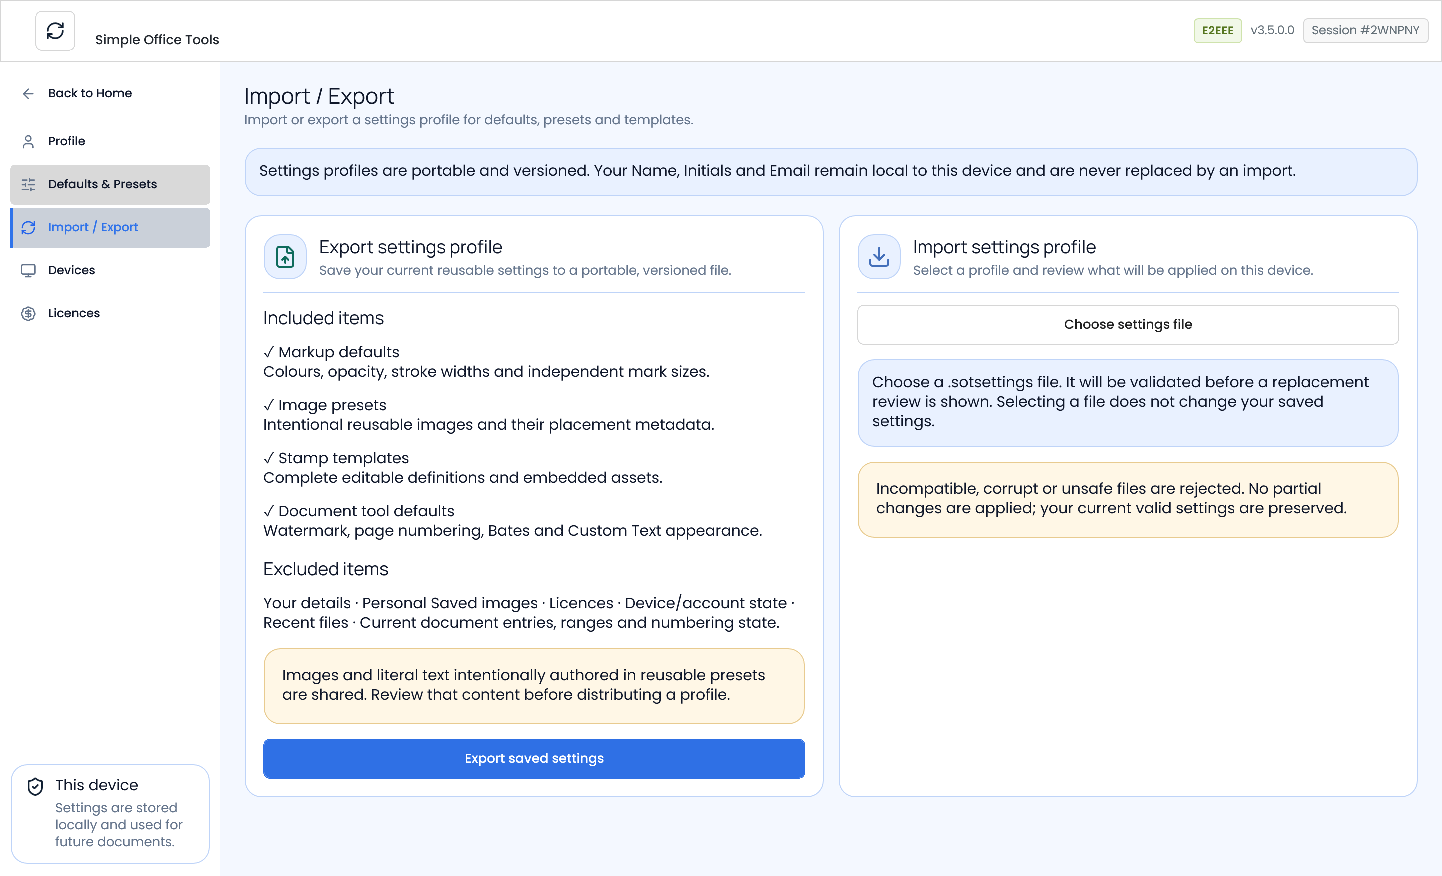The image size is (1442, 876).
Task: Click the Import / Export page heading
Action: click(319, 96)
